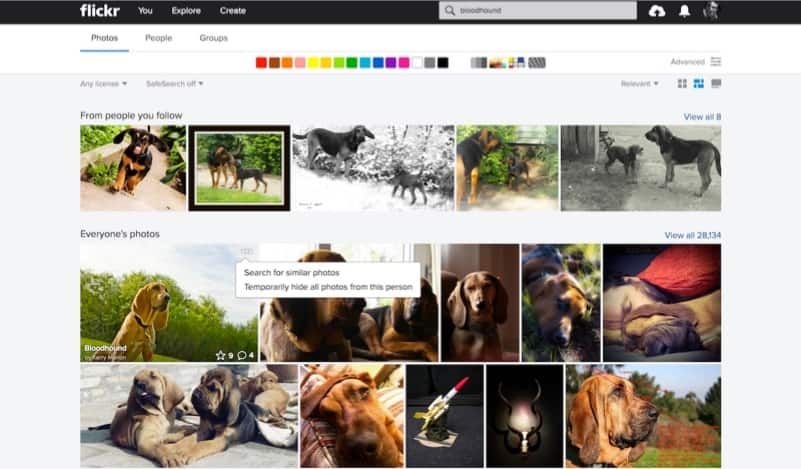801x469 pixels.
Task: Click the View all 28,134 link
Action: [692, 235]
